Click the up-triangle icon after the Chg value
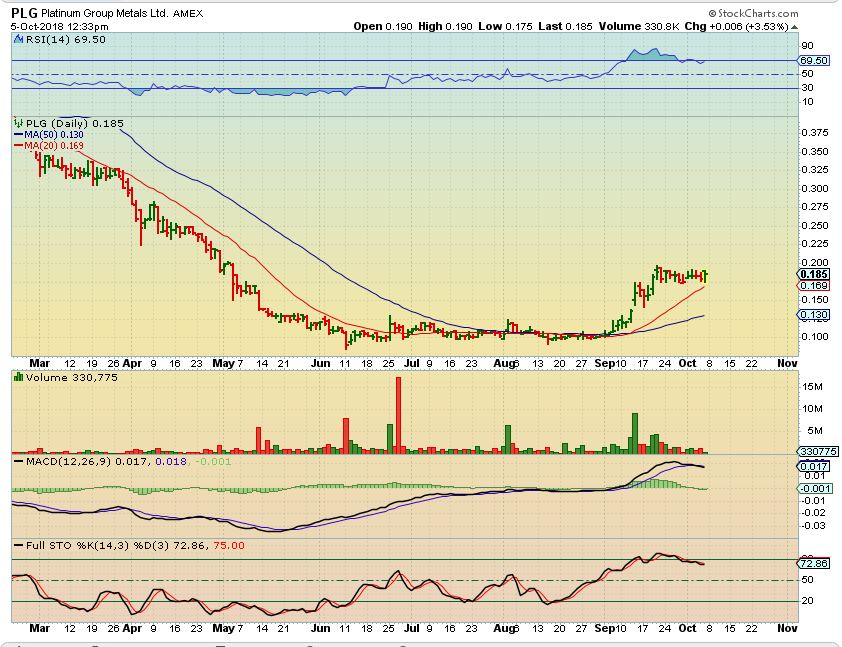842x647 pixels. click(x=794, y=27)
